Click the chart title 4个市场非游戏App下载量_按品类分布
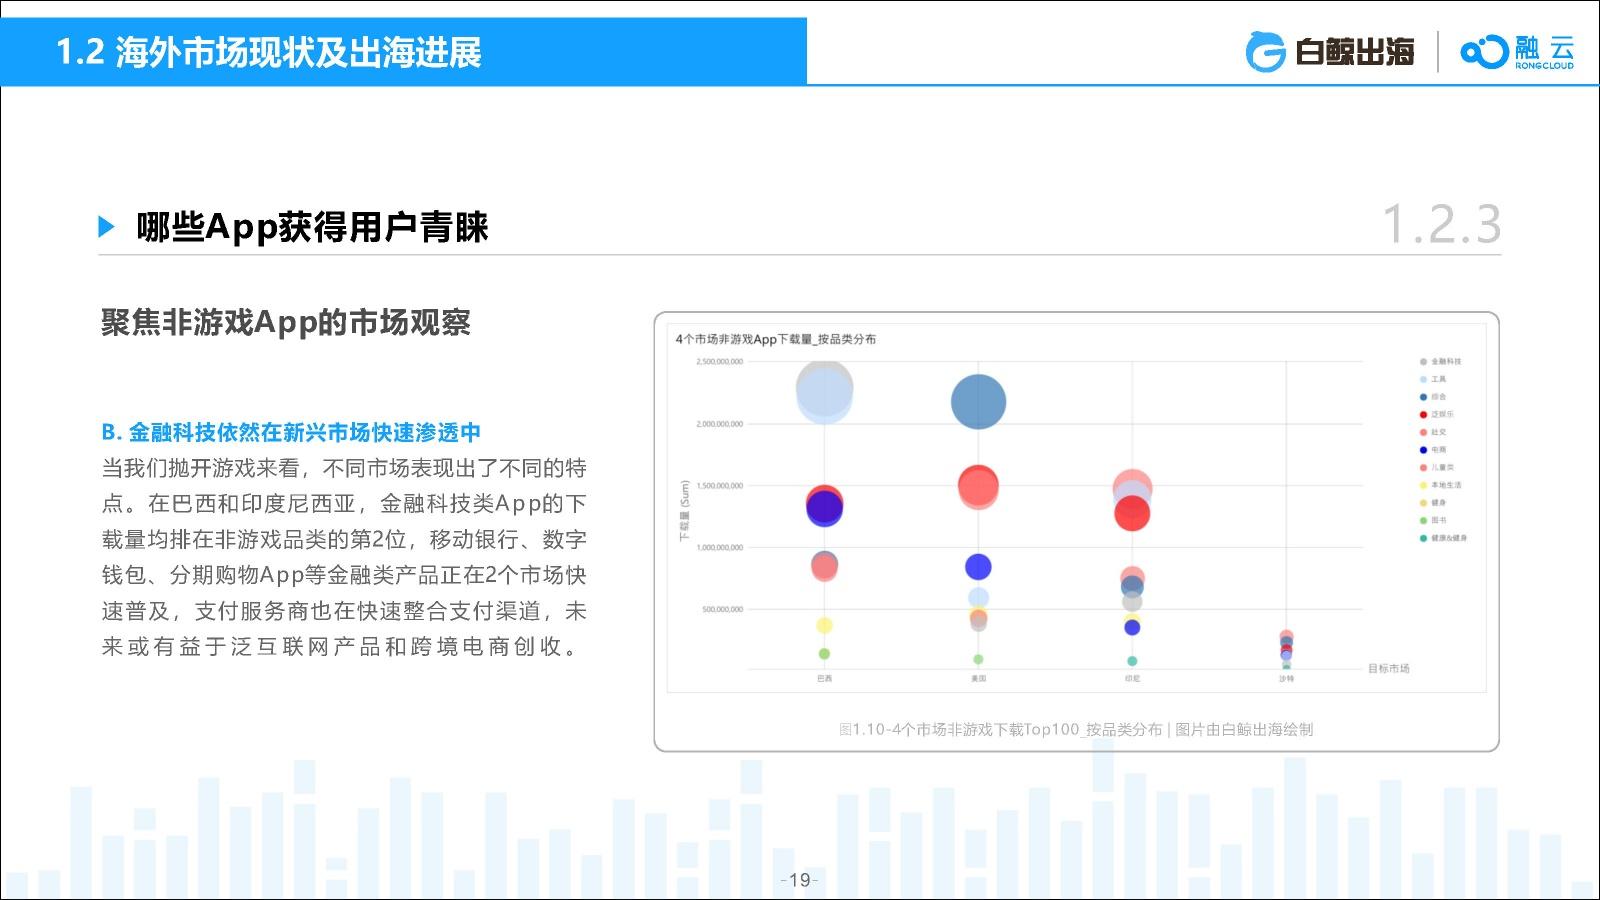This screenshot has width=1600, height=900. 776,339
